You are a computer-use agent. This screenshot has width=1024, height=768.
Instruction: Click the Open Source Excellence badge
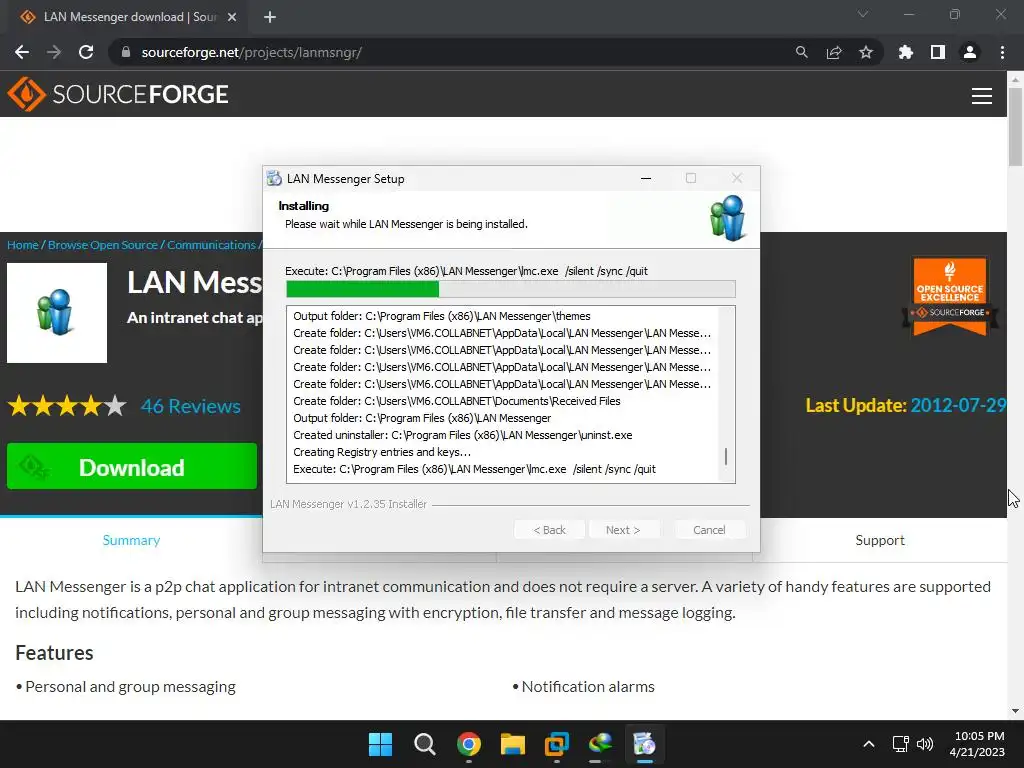click(950, 296)
